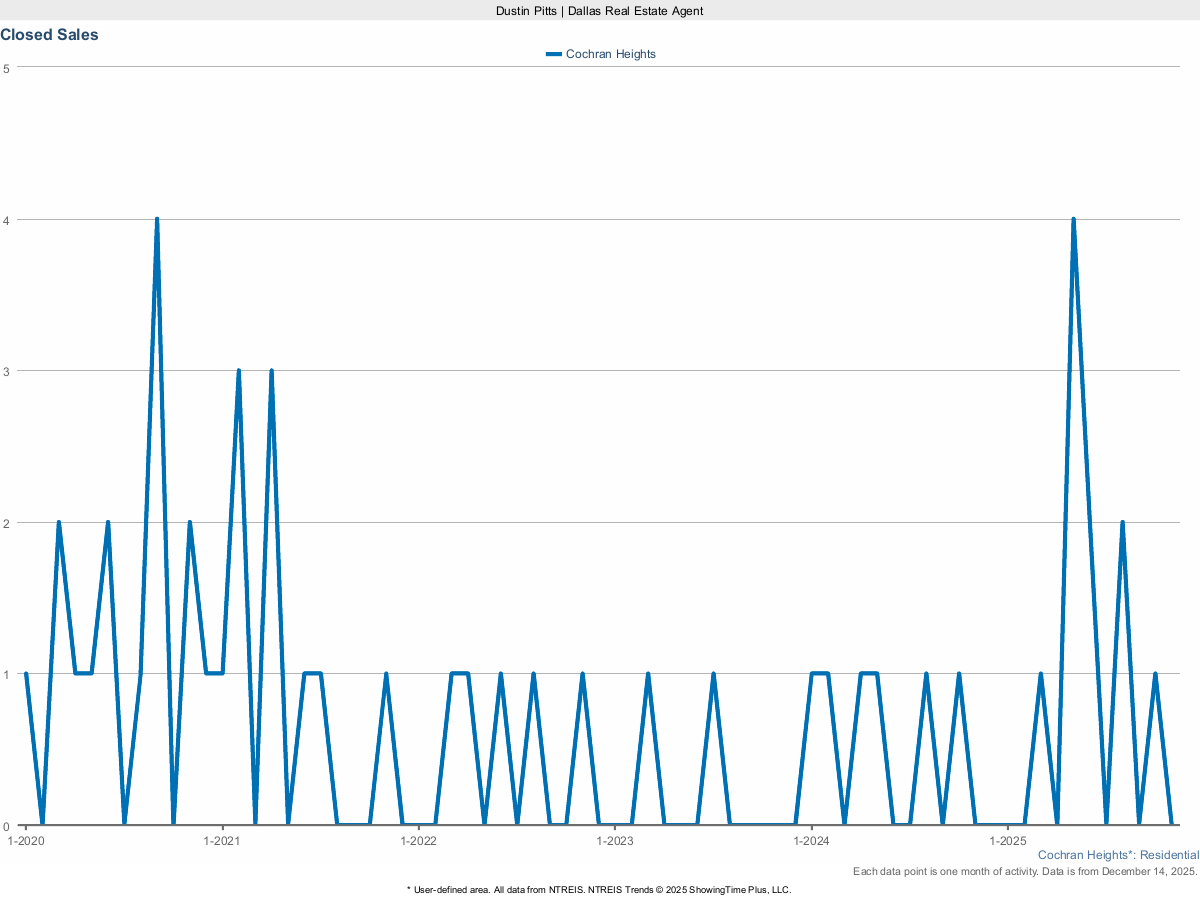This screenshot has width=1200, height=900.
Task: Click the y-axis label 3
Action: tap(6, 371)
